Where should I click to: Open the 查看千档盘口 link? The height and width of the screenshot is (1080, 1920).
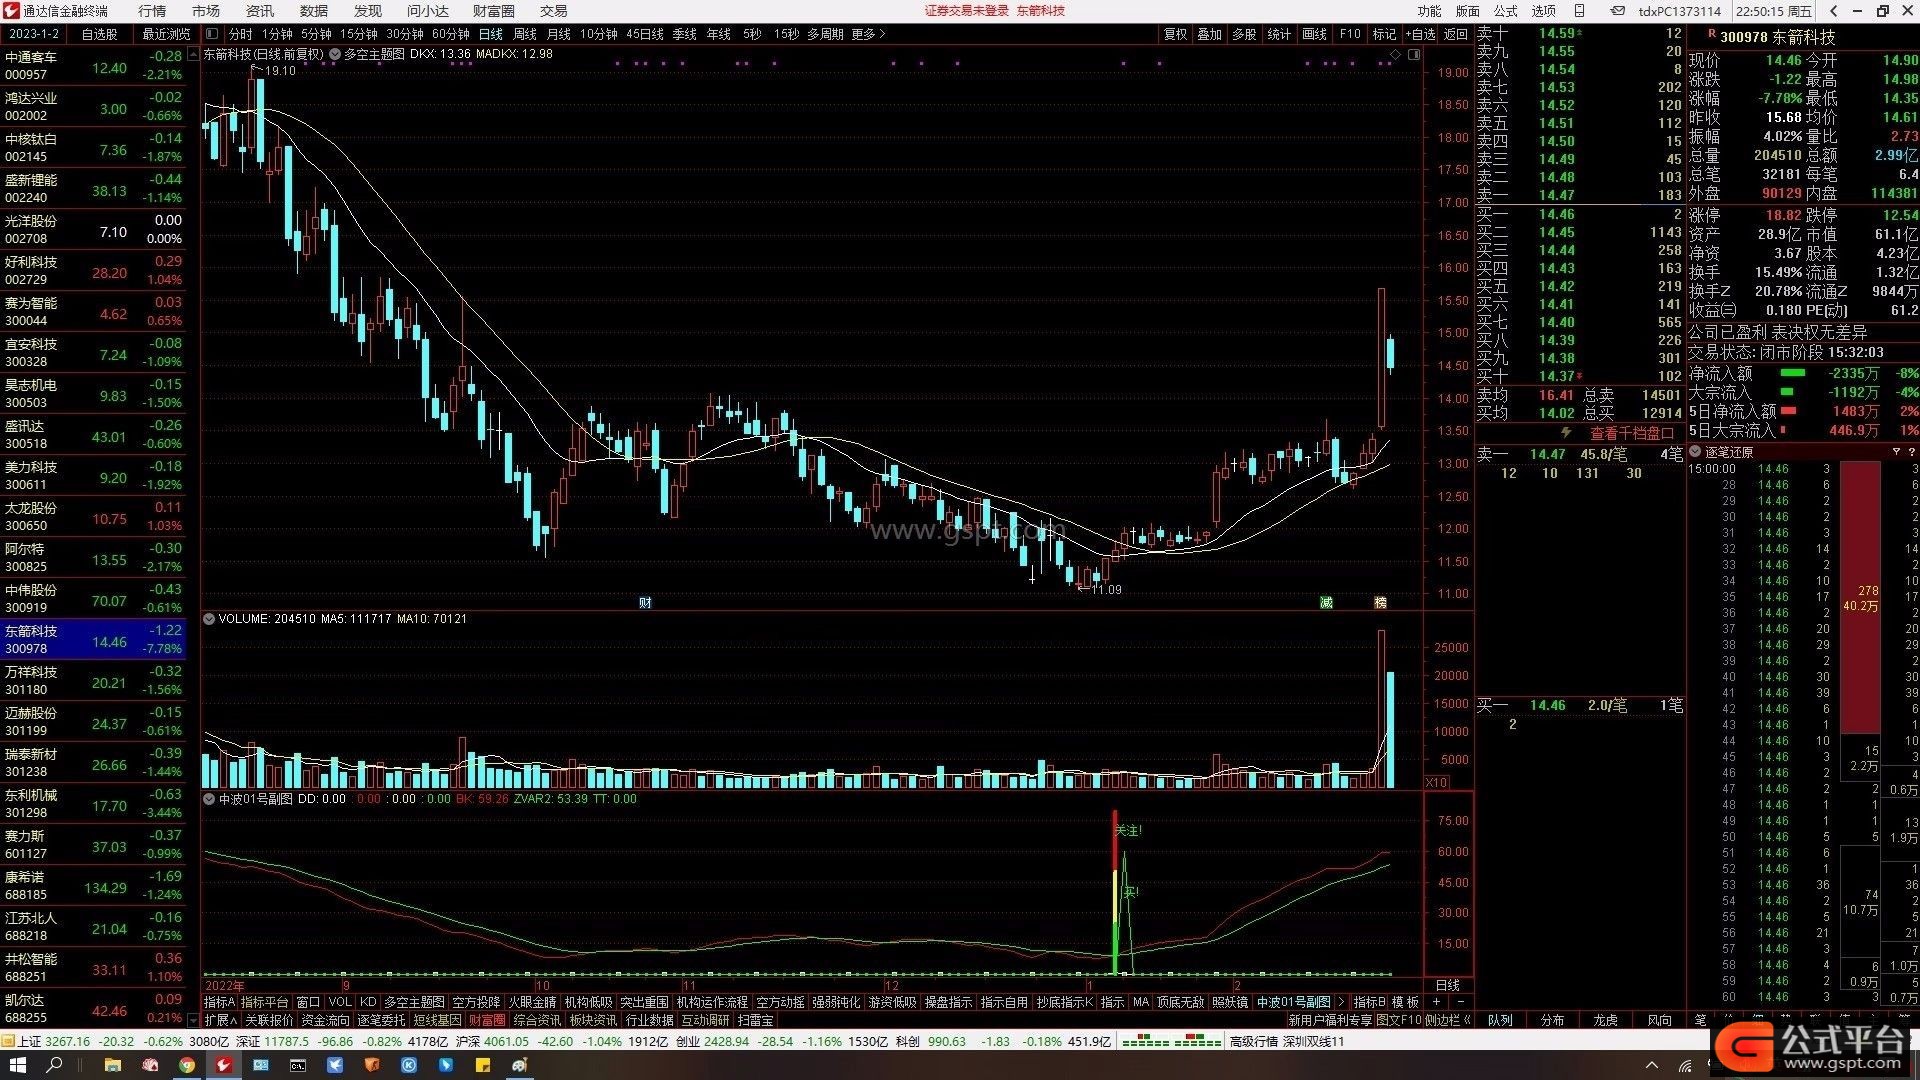(1632, 433)
